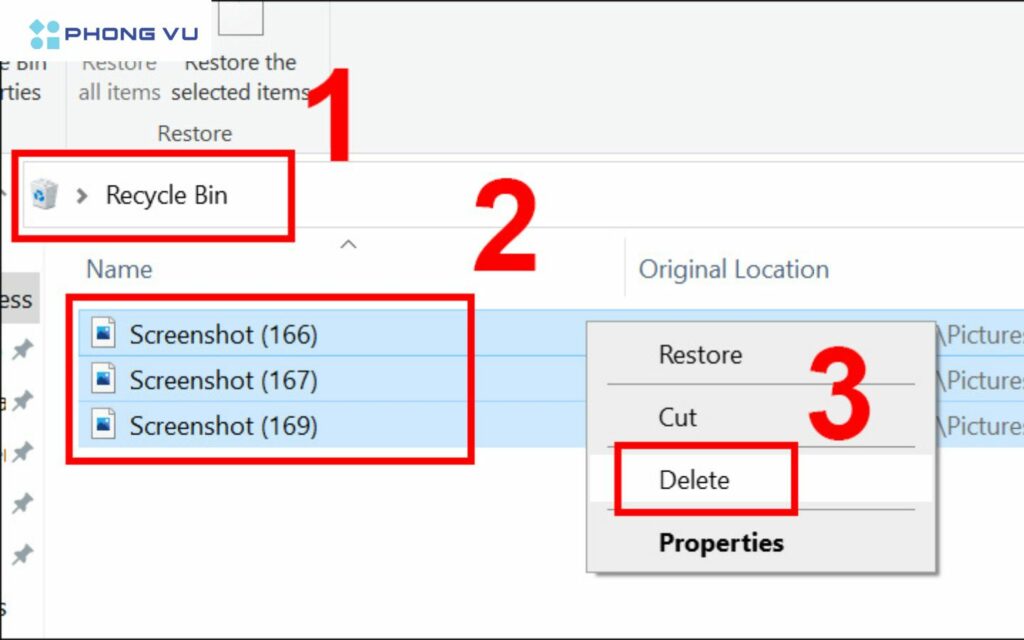1024x640 pixels.
Task: Choose Delete in the context menu
Action: [x=694, y=480]
